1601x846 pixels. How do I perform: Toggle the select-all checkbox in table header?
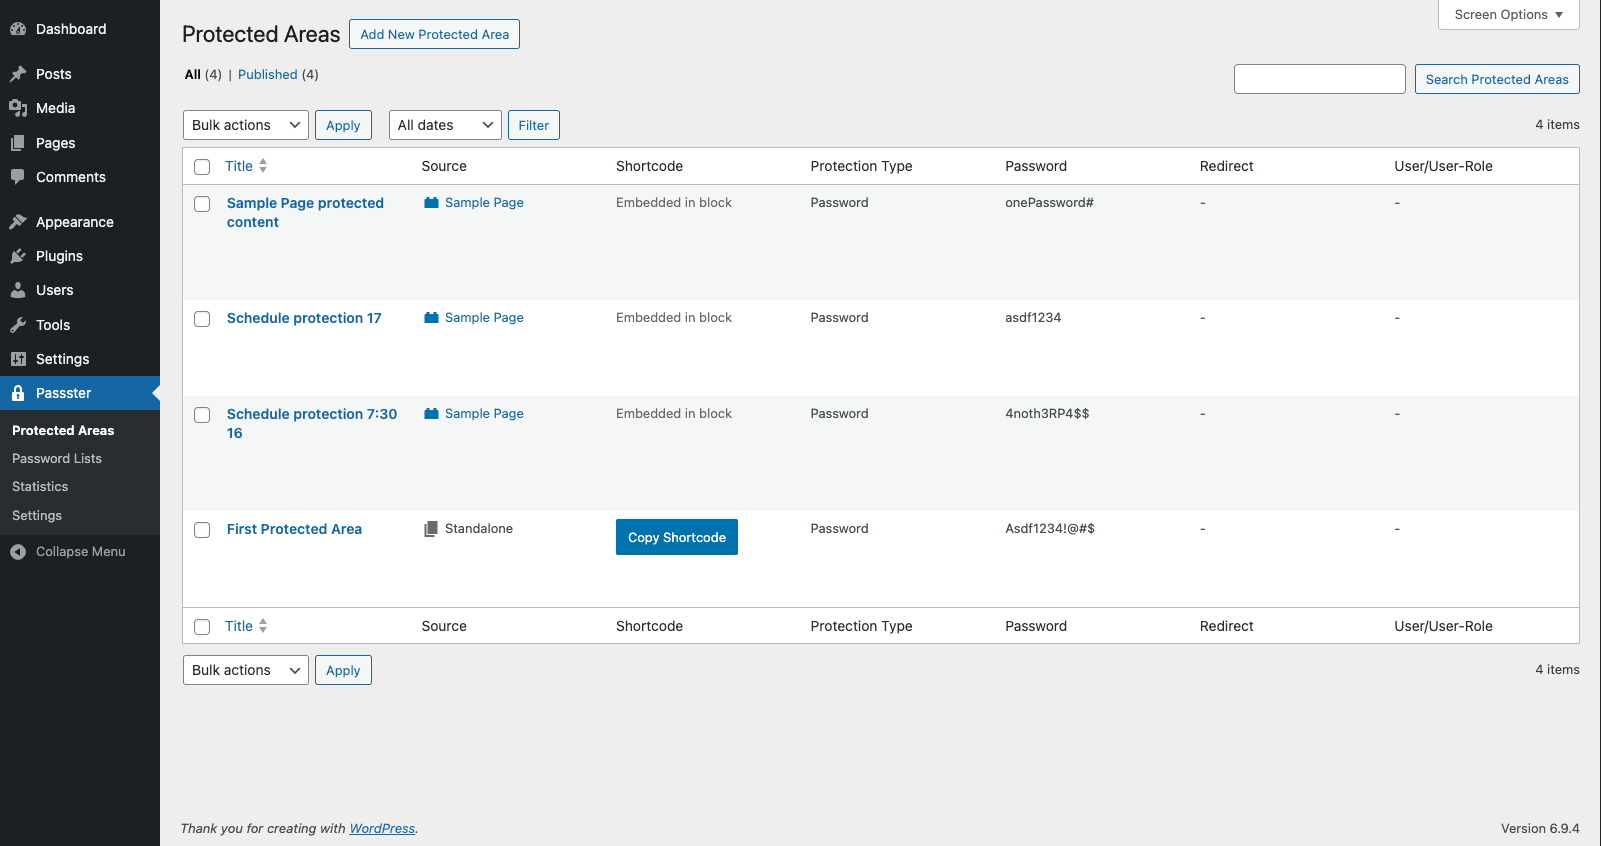(x=202, y=167)
